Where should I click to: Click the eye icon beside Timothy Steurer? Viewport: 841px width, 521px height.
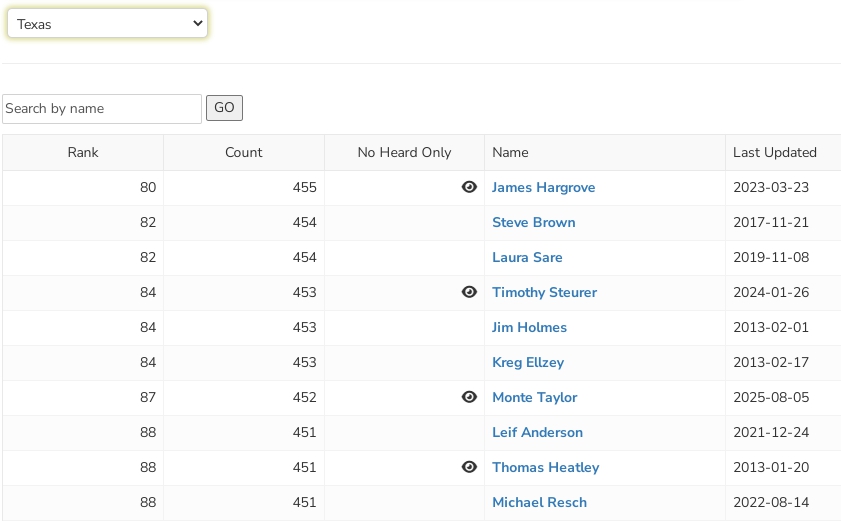(x=469, y=292)
